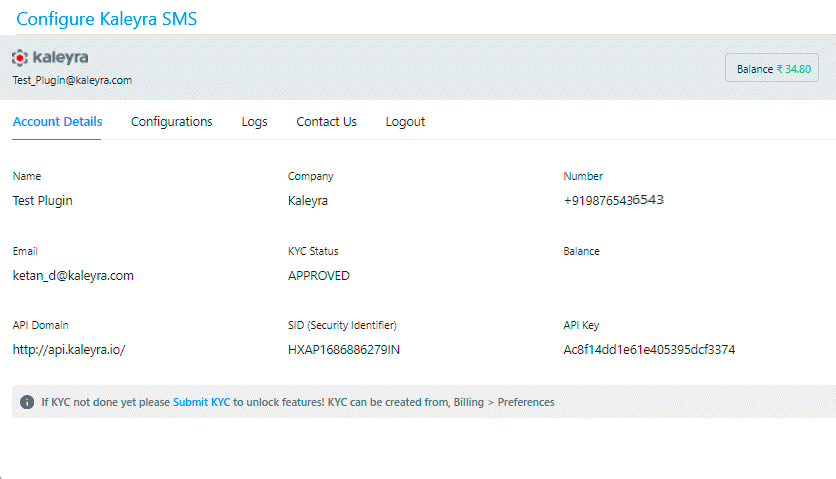Click the KYC status APPROVED

click(x=319, y=276)
